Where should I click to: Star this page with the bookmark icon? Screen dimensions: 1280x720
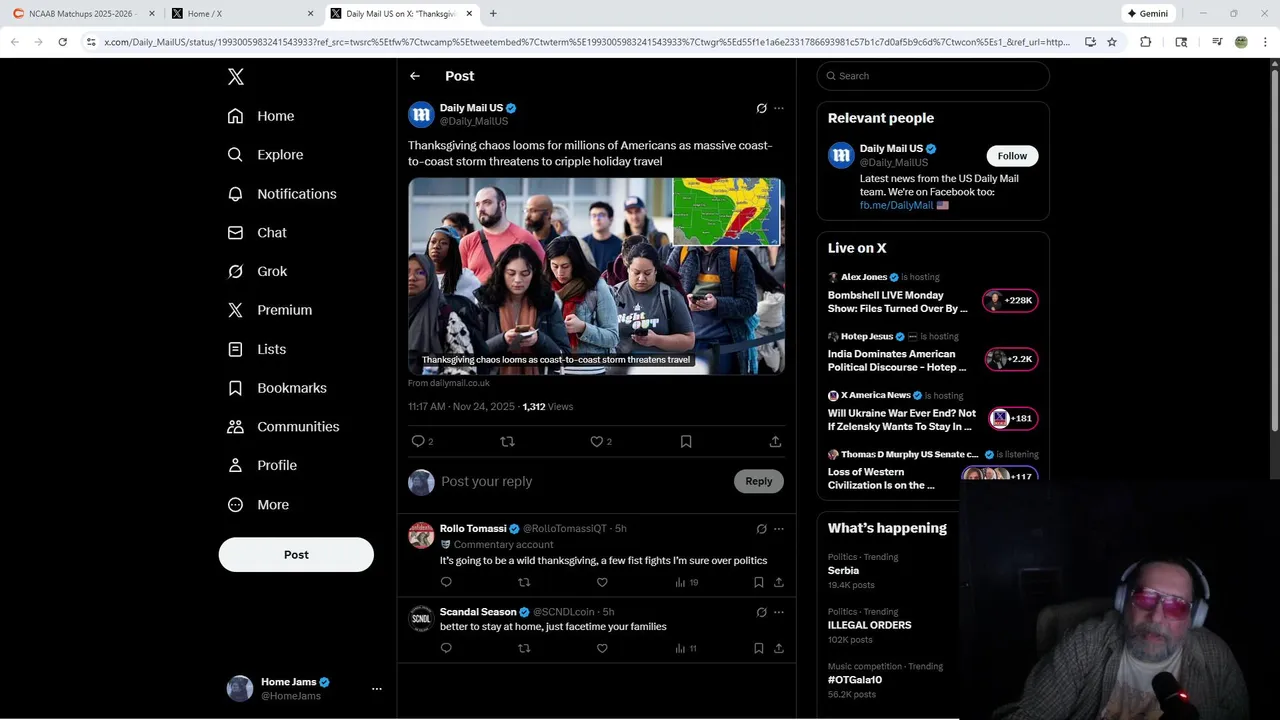(1111, 42)
